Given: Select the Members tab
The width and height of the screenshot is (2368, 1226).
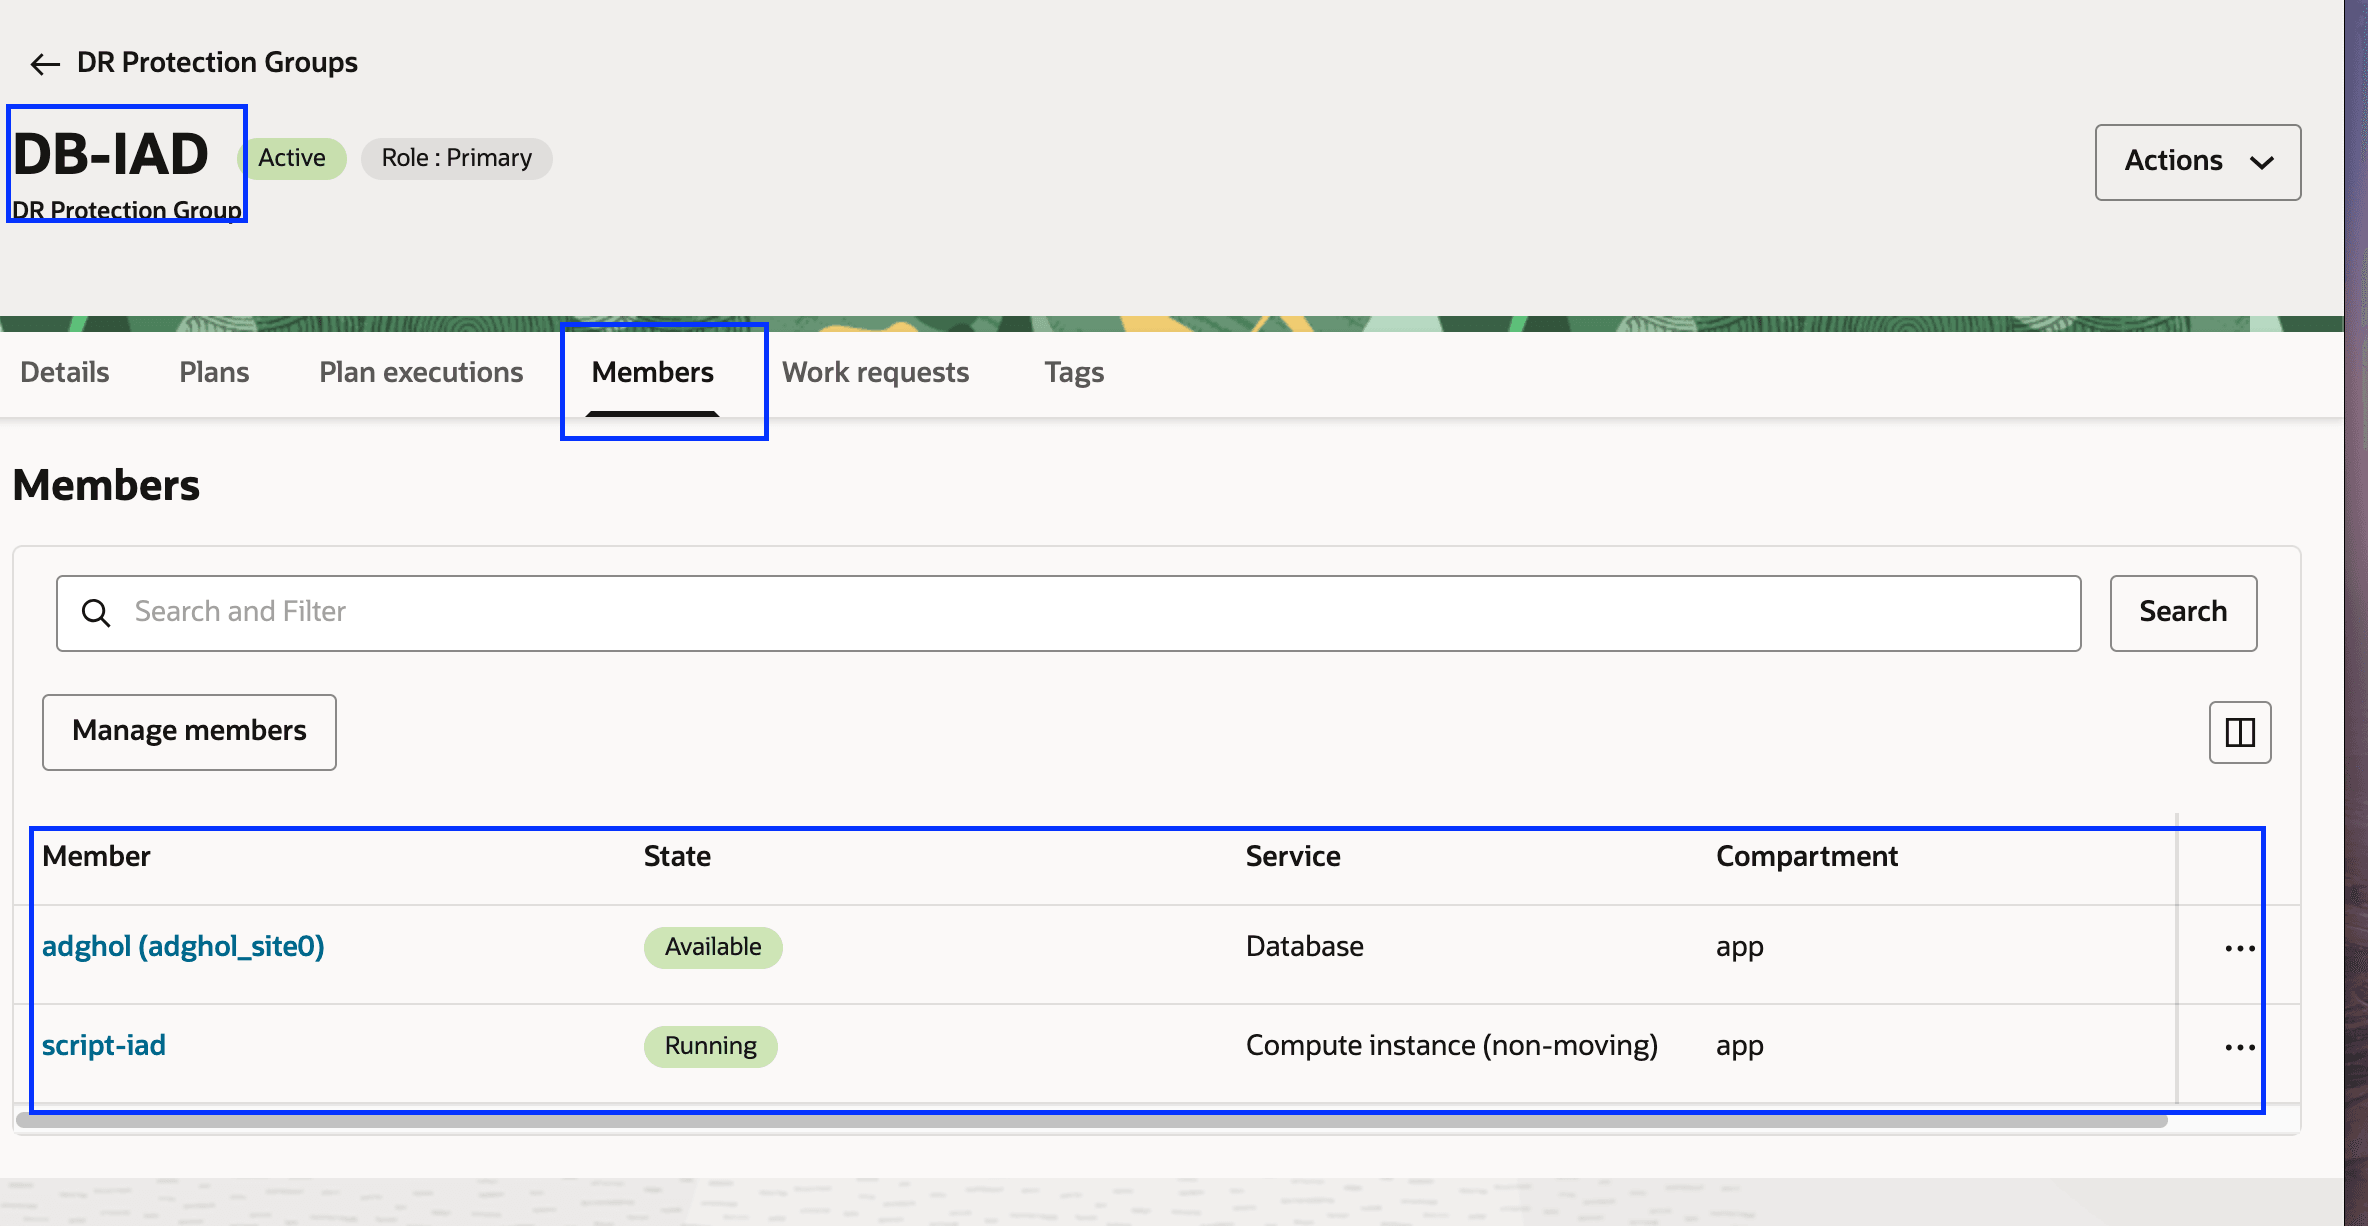Looking at the screenshot, I should click(x=652, y=372).
